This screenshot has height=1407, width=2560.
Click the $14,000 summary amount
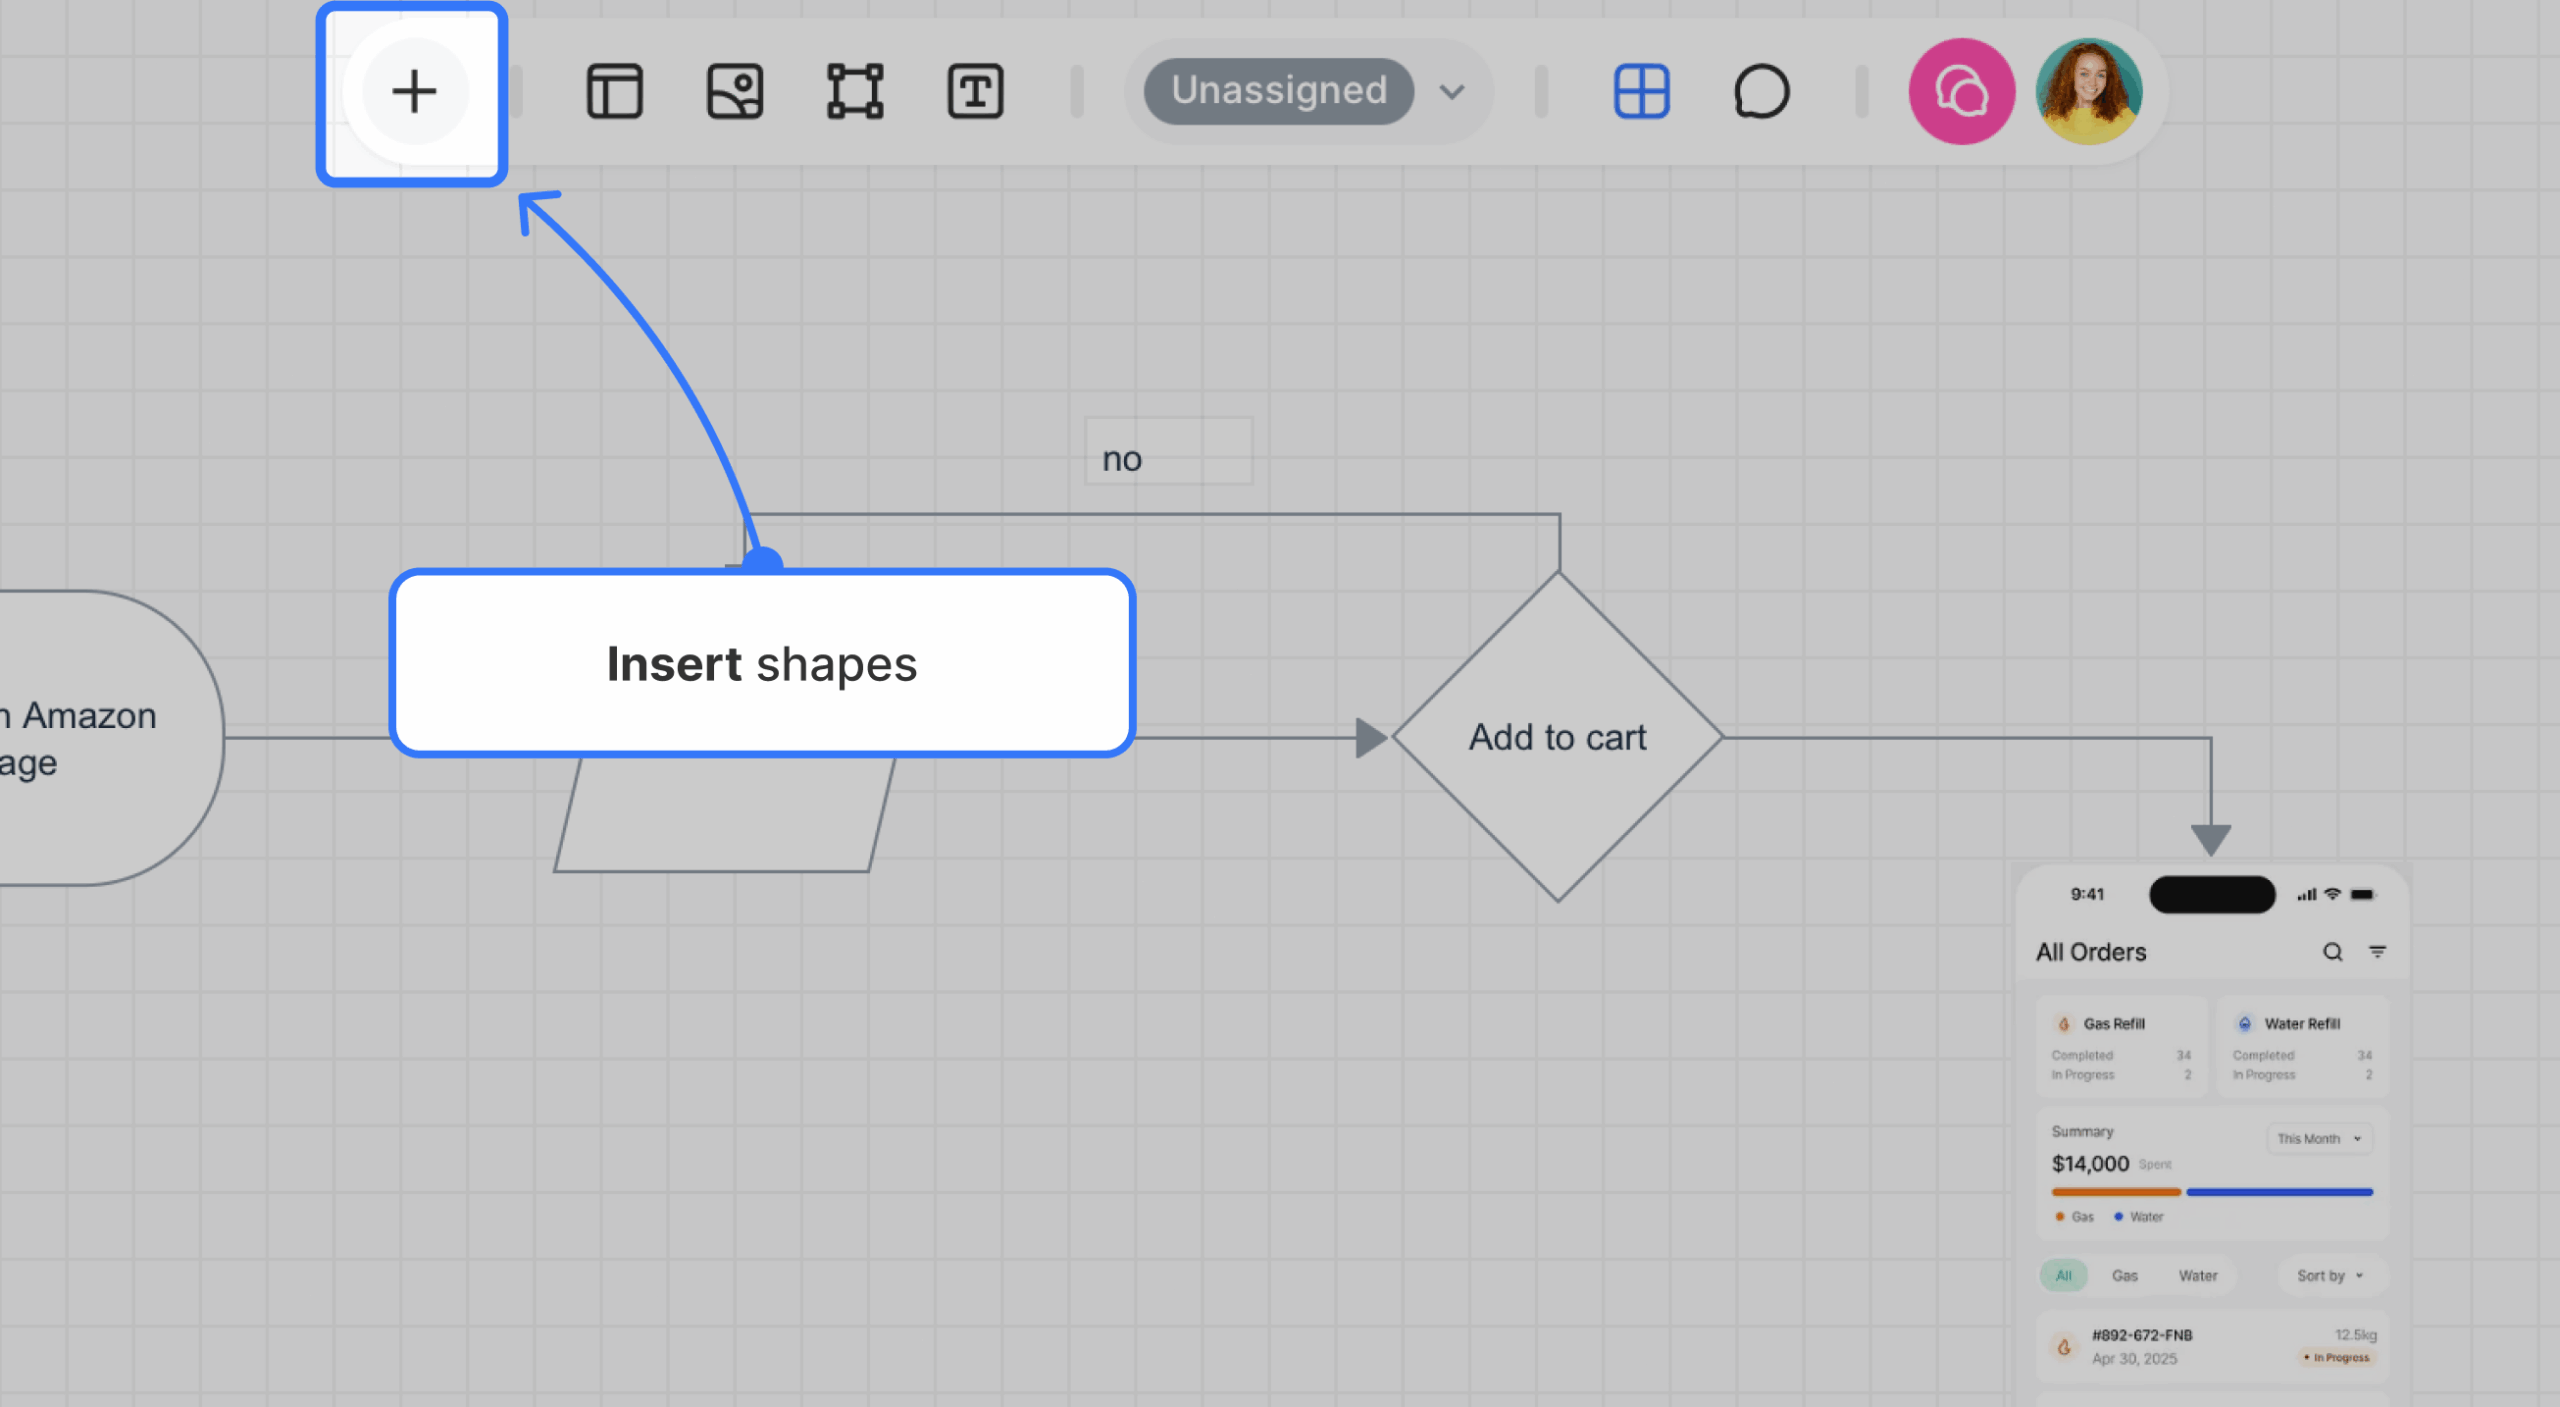(x=2090, y=1164)
